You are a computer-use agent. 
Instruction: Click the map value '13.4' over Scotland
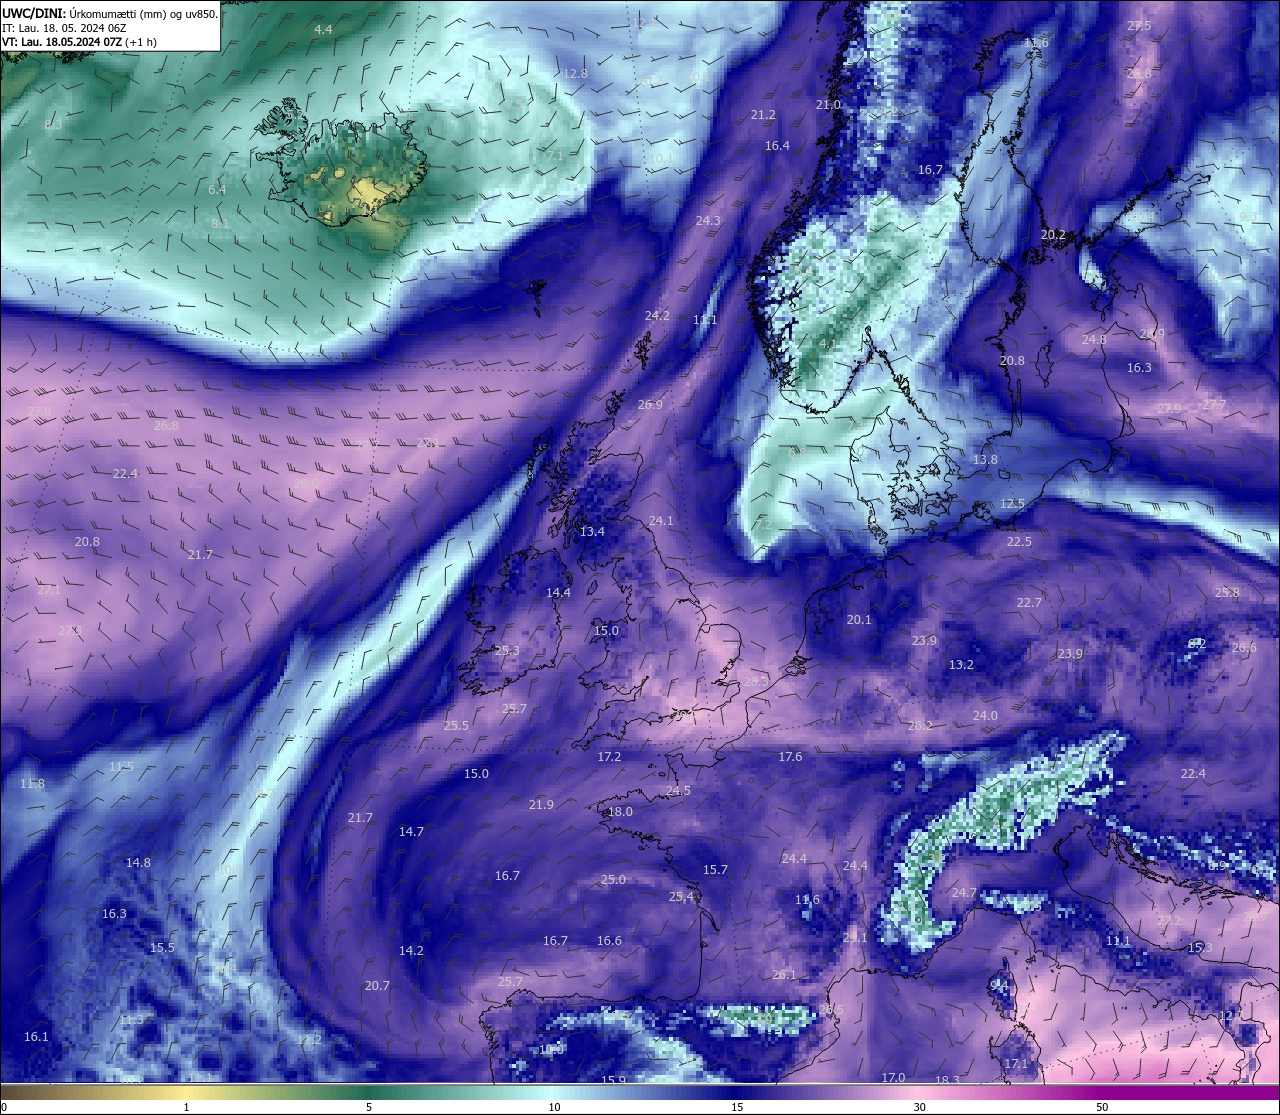coord(592,532)
